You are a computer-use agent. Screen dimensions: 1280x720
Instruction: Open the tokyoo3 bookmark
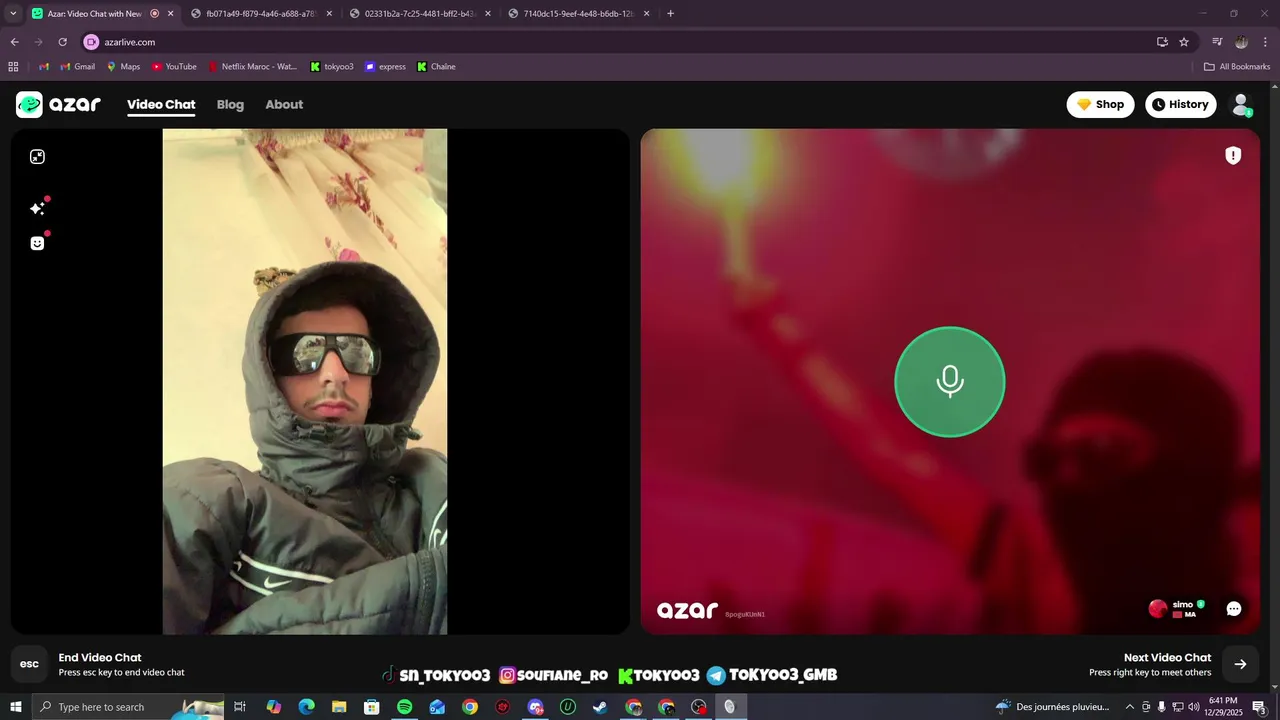[332, 67]
